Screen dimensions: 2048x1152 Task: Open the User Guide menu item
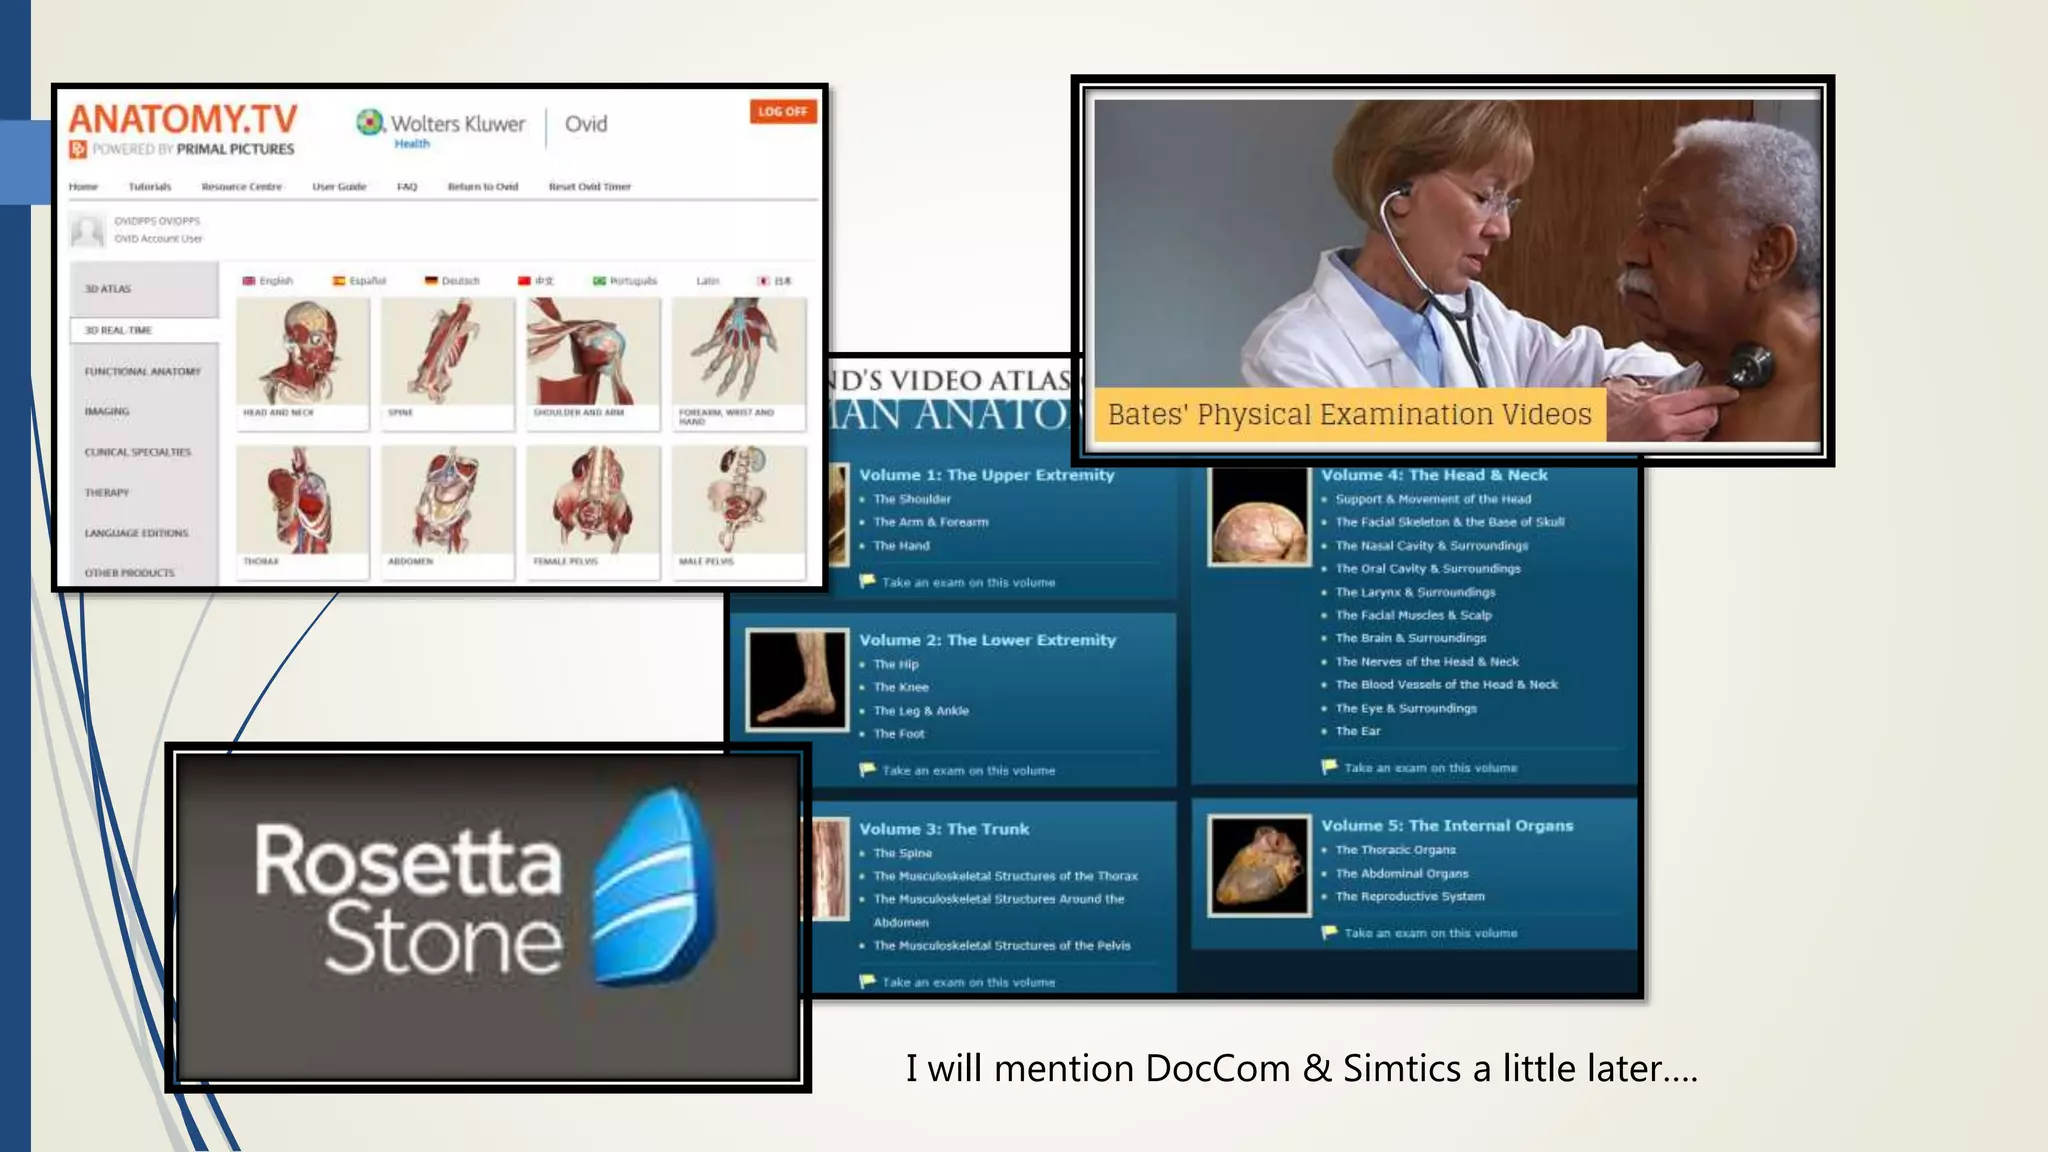[x=339, y=187]
